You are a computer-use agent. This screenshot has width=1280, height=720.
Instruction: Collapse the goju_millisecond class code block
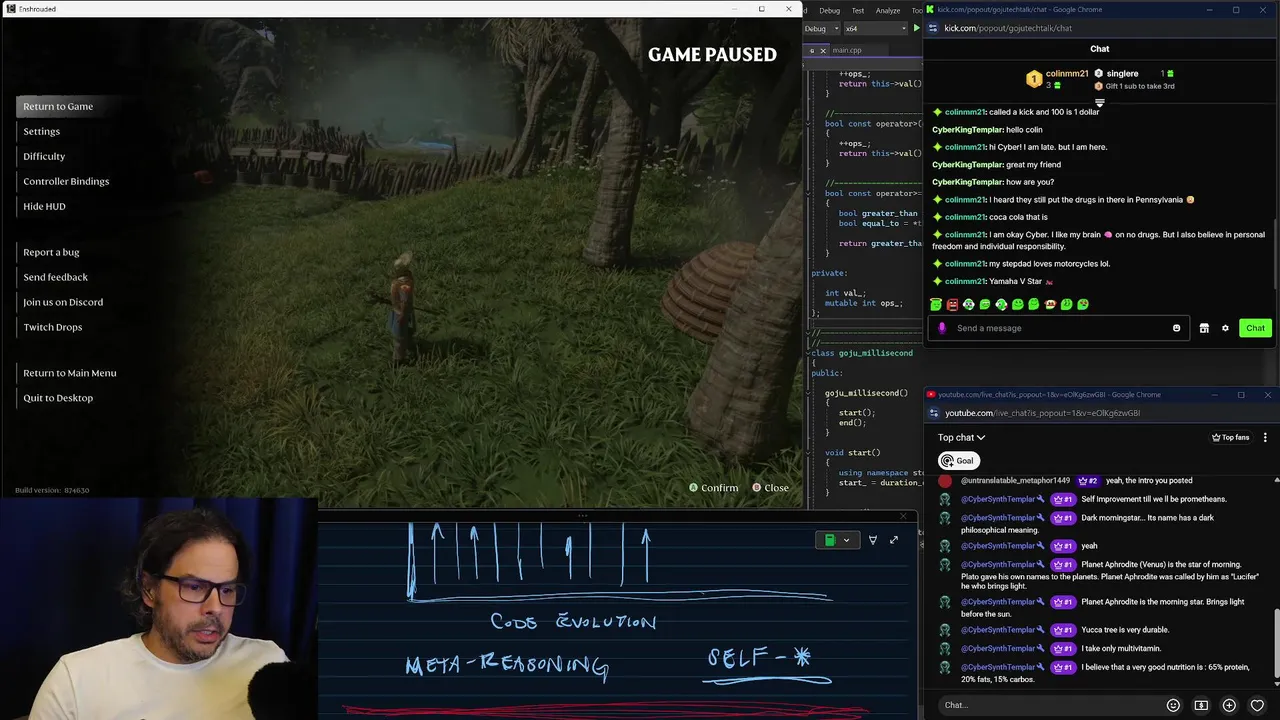point(808,353)
